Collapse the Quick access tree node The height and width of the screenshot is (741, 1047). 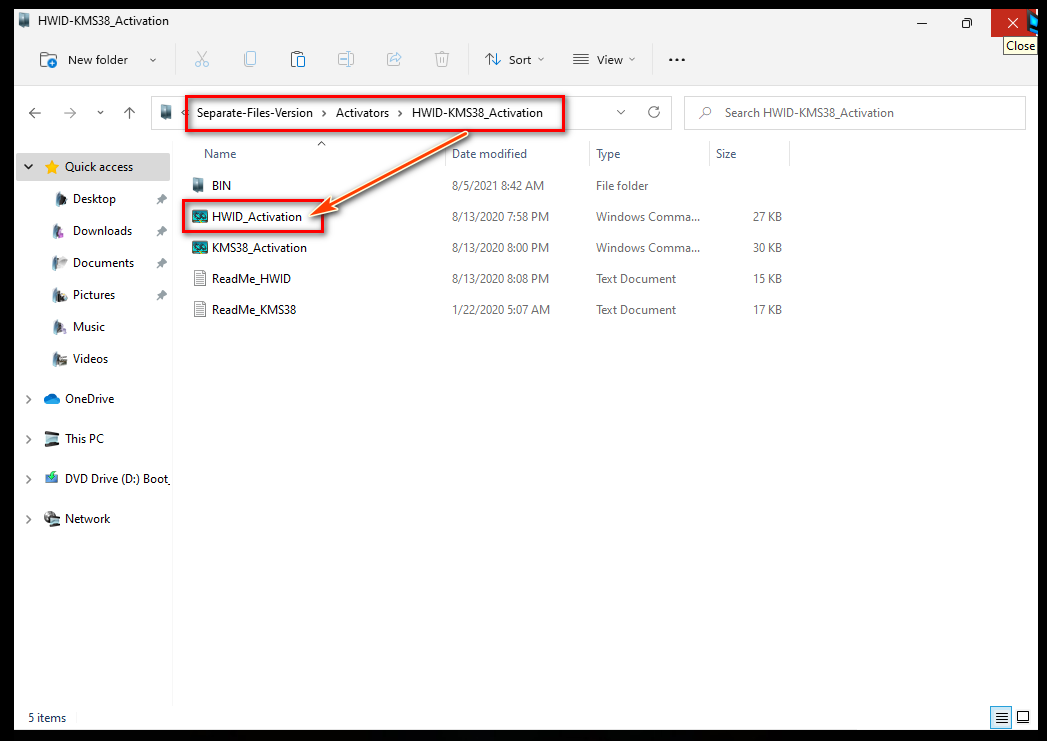pos(29,167)
